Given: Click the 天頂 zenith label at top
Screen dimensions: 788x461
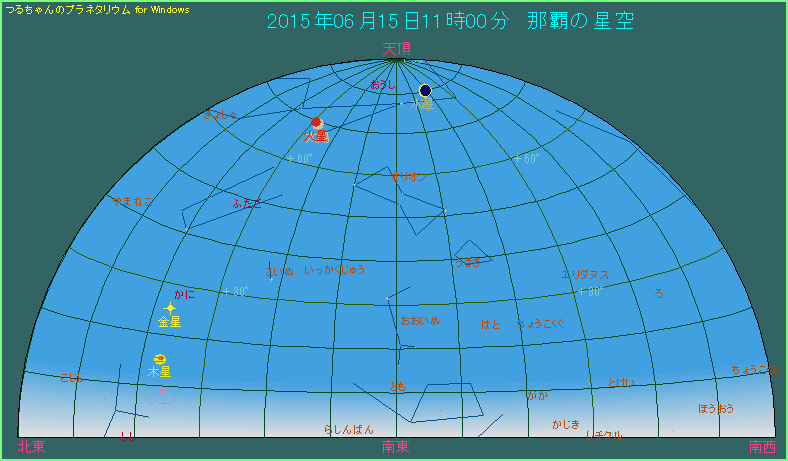Looking at the screenshot, I should click(396, 49).
